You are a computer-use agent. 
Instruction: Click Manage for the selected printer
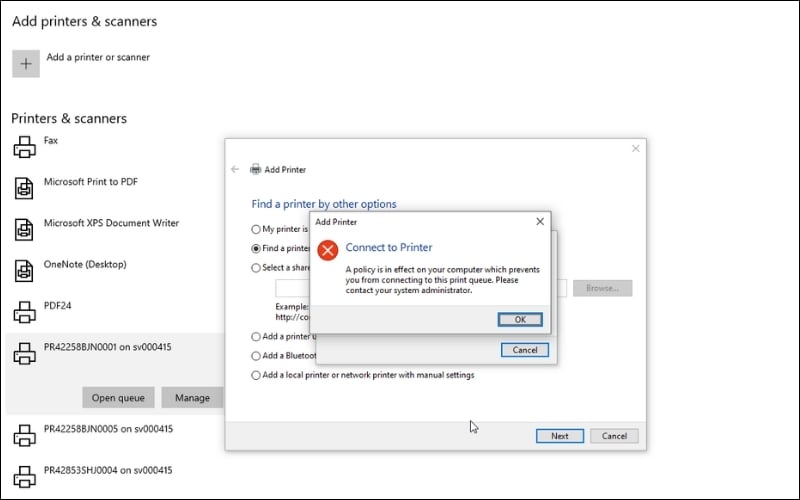click(192, 398)
